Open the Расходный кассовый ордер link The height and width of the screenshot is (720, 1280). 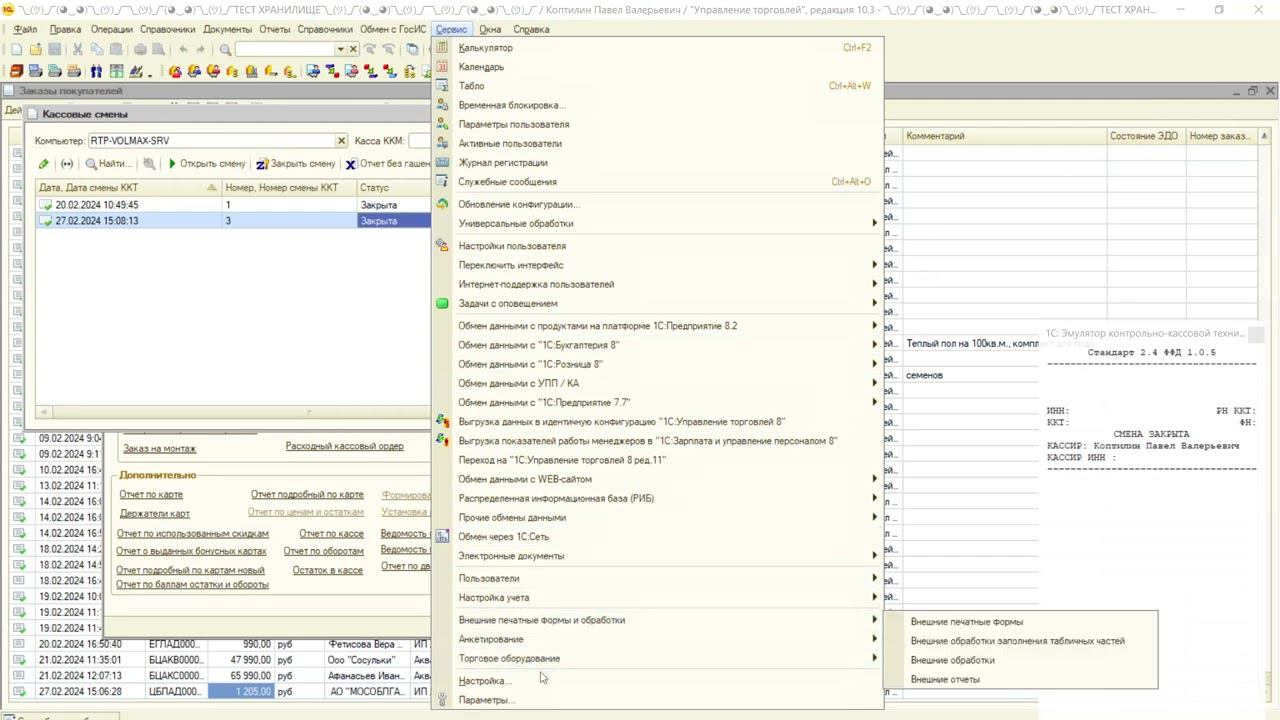344,446
